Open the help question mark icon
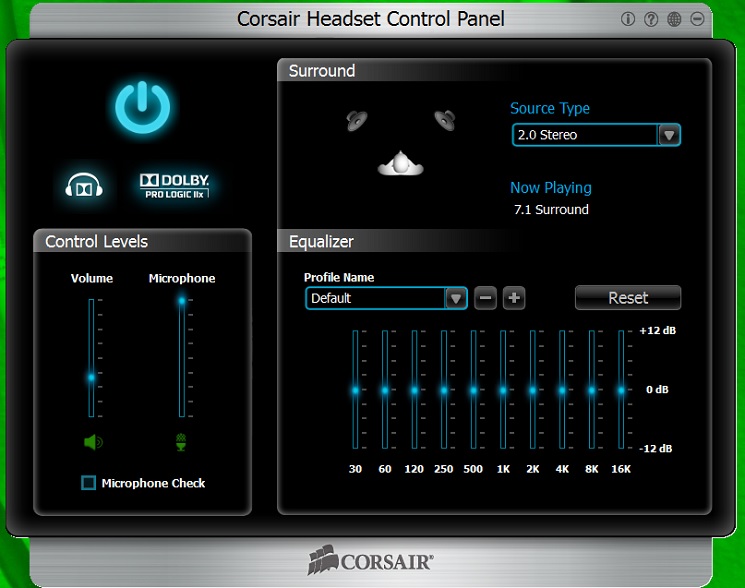The image size is (745, 588). tap(651, 19)
